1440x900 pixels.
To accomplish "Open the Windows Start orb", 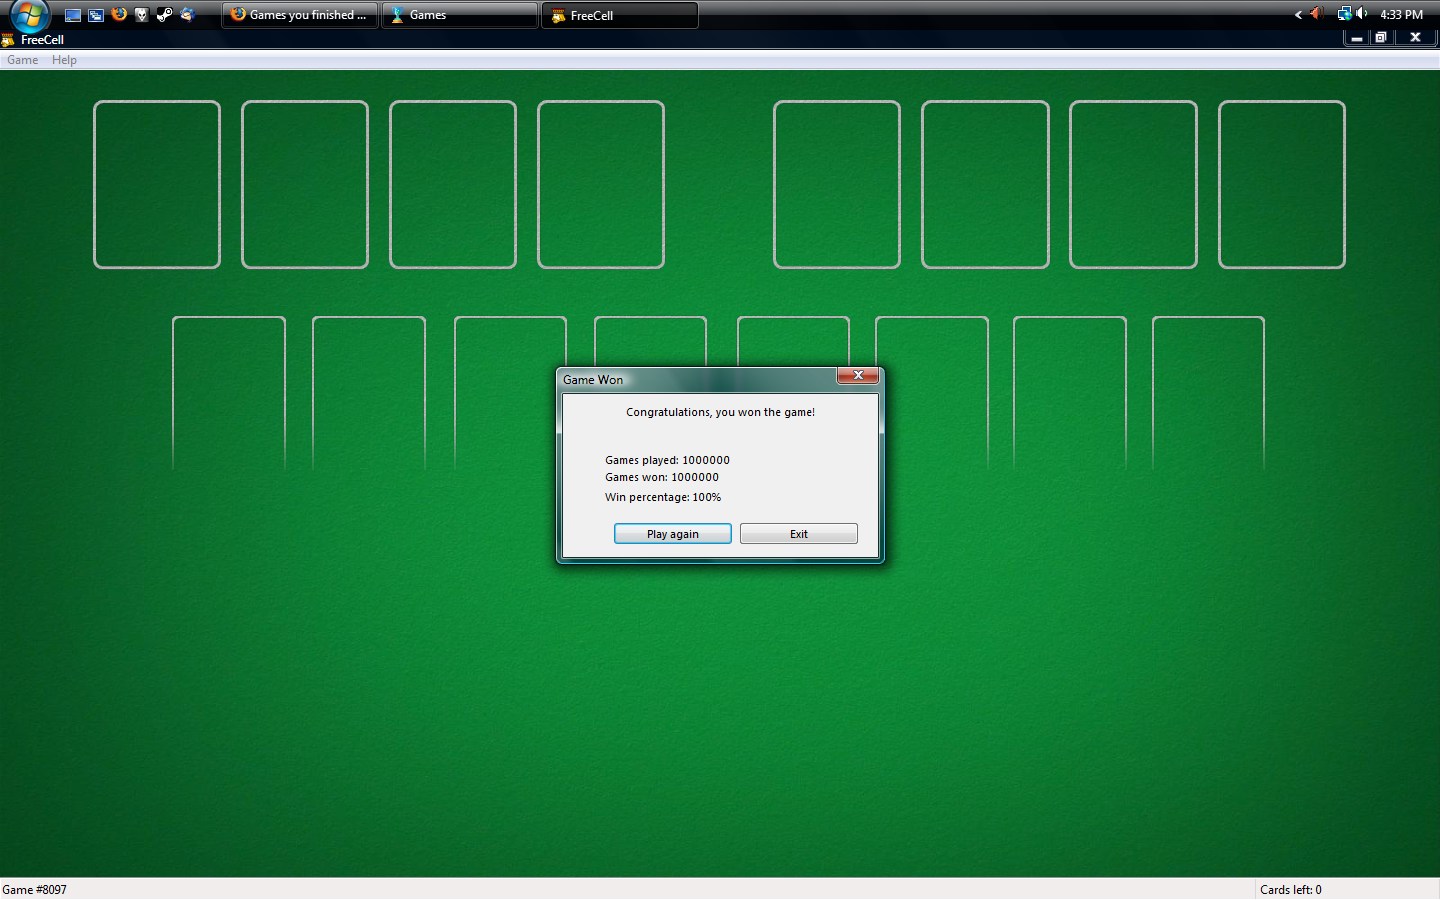I will click(29, 15).
